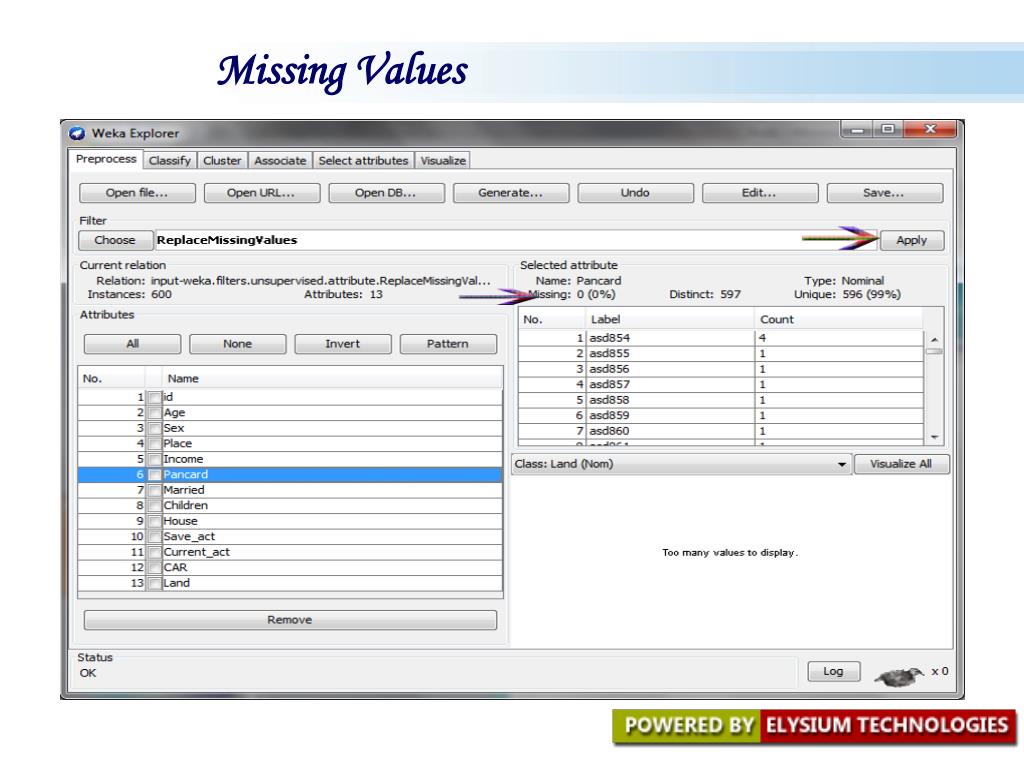
Task: Select All attributes button
Action: pyautogui.click(x=133, y=344)
